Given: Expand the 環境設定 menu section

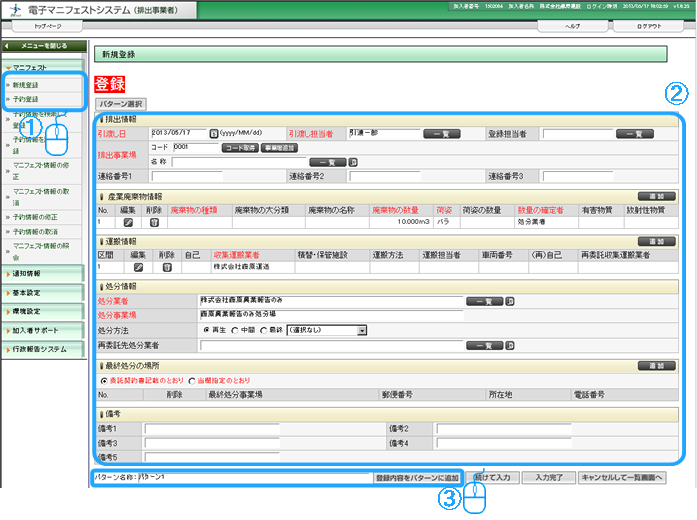Looking at the screenshot, I should pos(43,312).
